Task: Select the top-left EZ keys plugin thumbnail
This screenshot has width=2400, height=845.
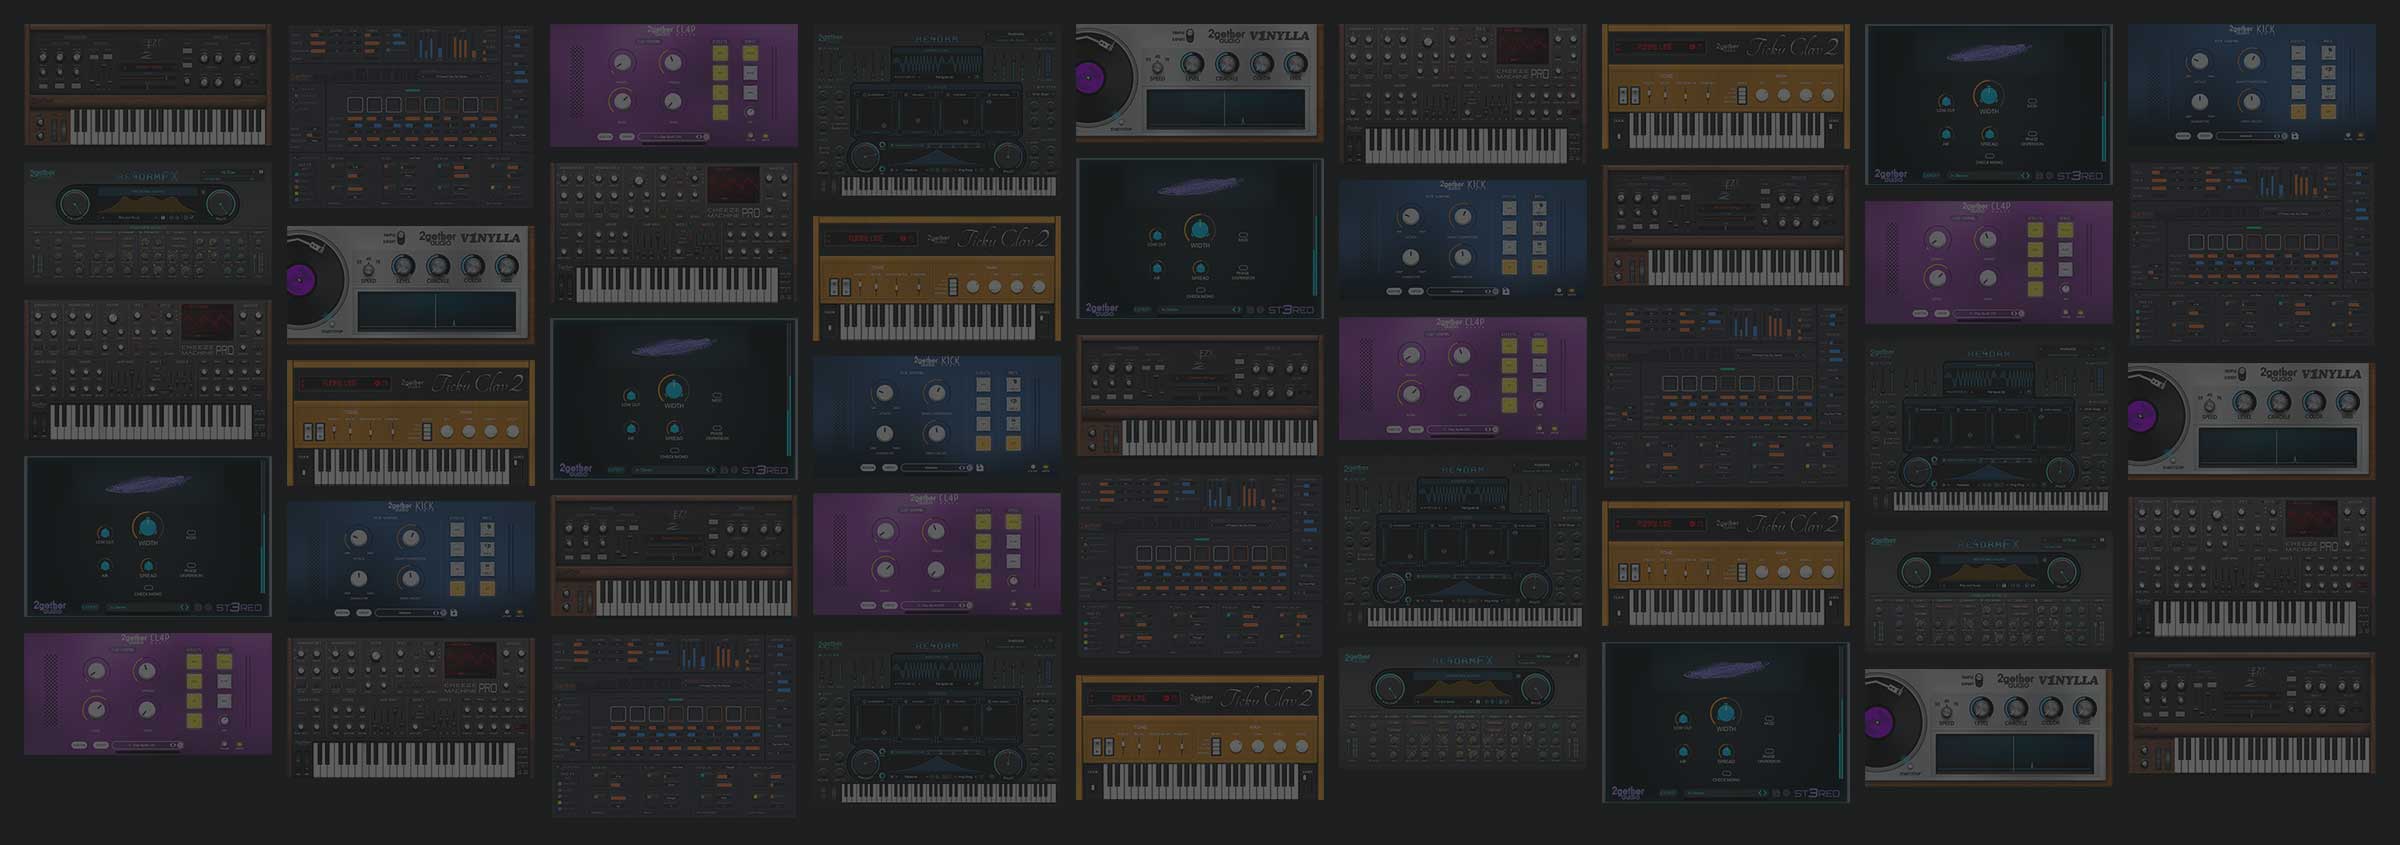Action: [148, 85]
